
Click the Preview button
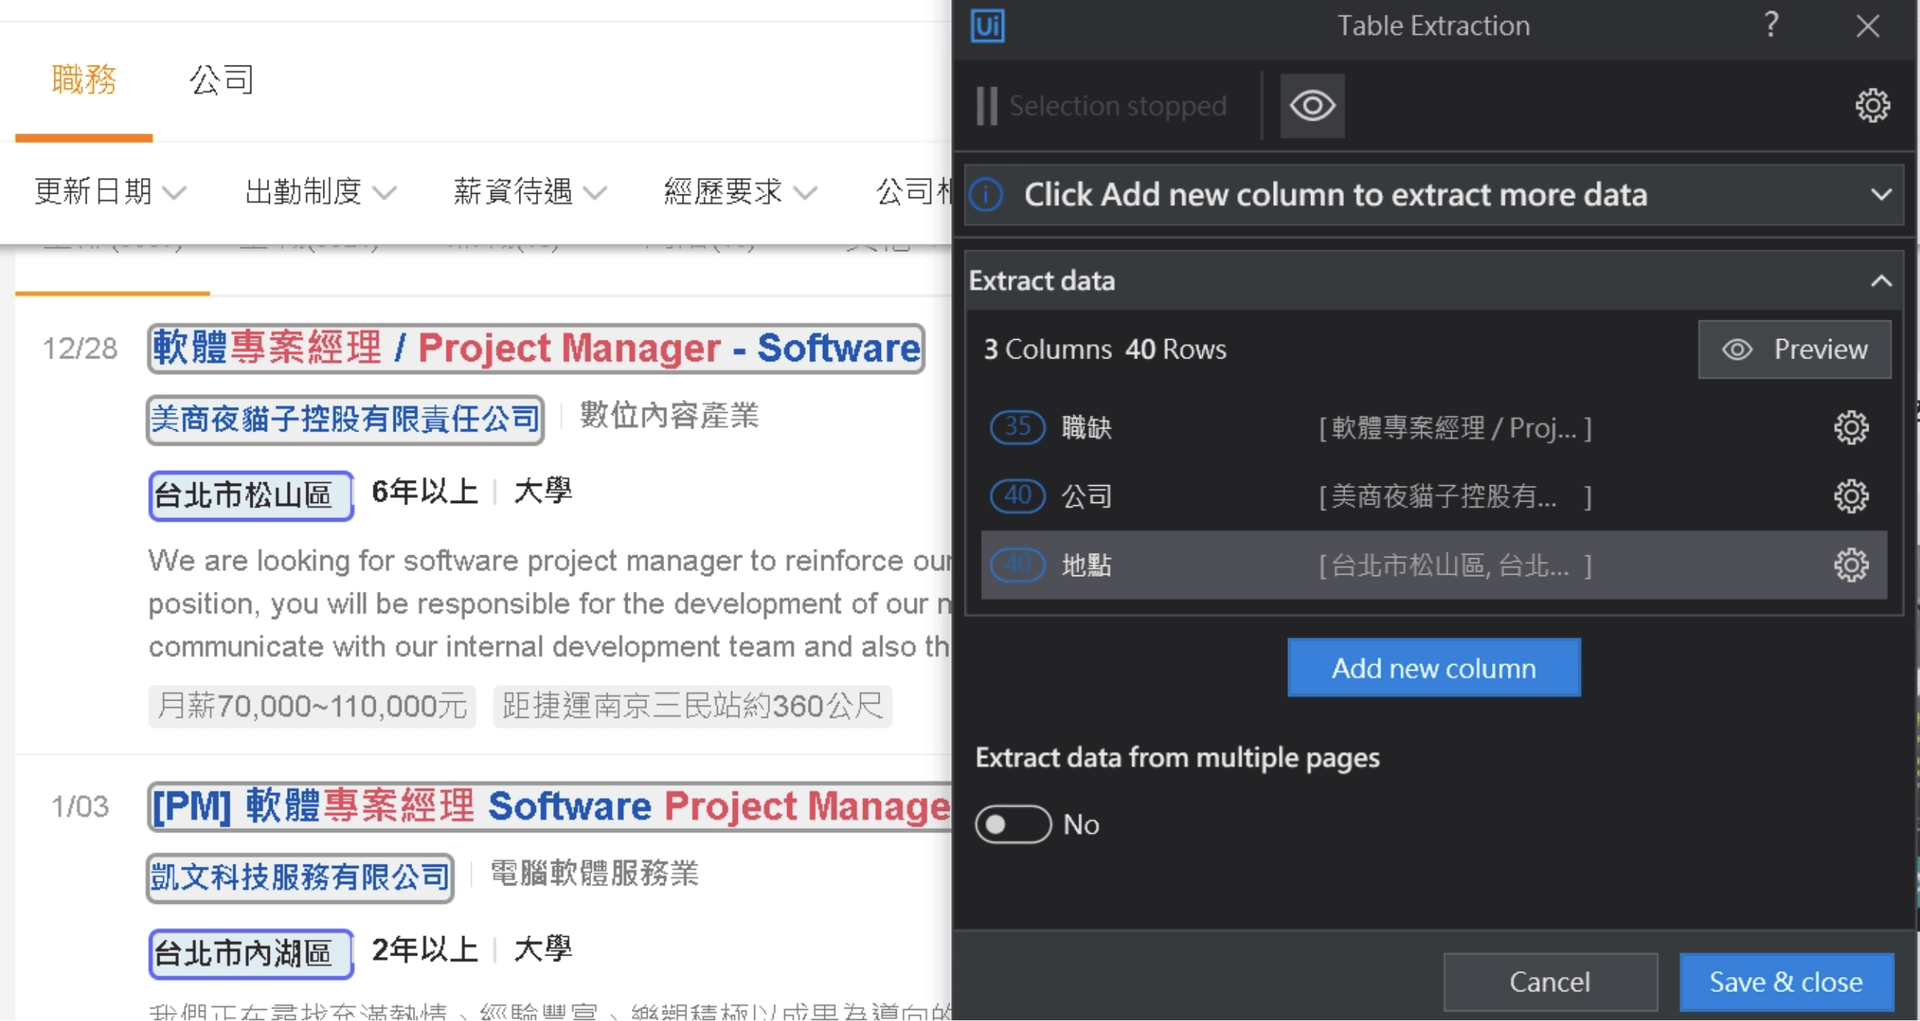[1794, 349]
